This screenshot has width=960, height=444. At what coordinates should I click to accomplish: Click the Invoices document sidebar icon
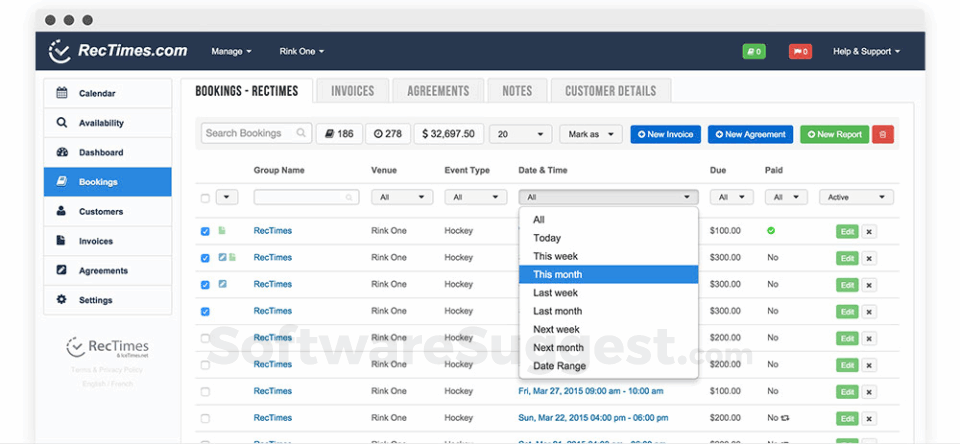coord(61,241)
